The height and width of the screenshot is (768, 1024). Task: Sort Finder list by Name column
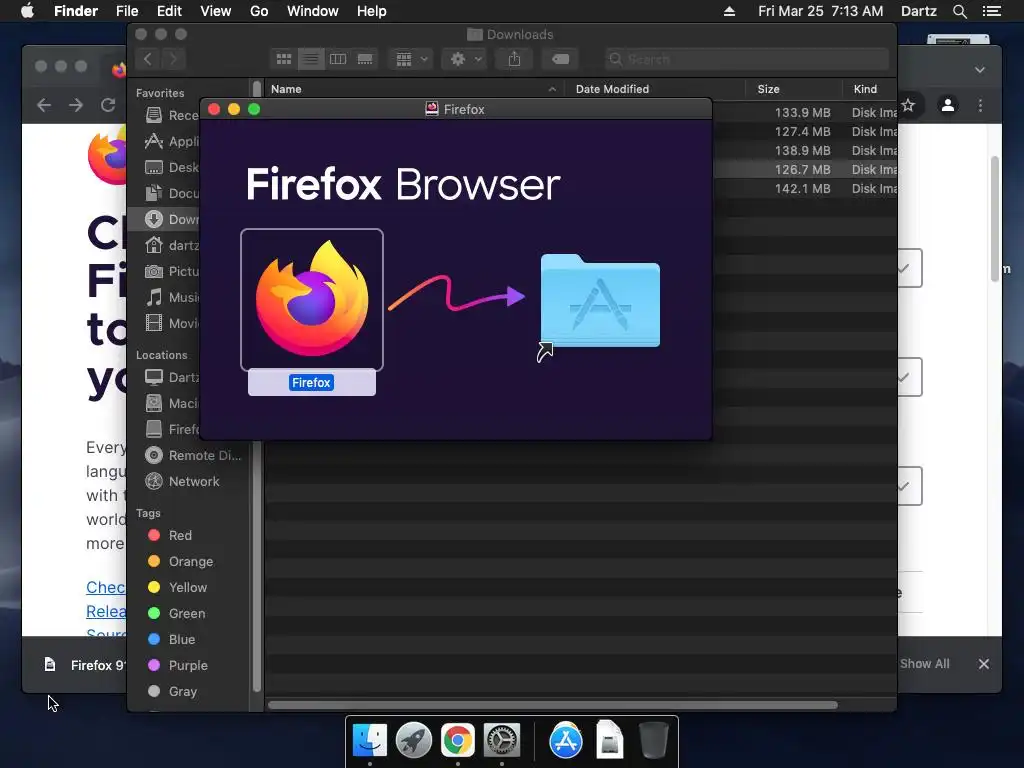(x=415, y=89)
